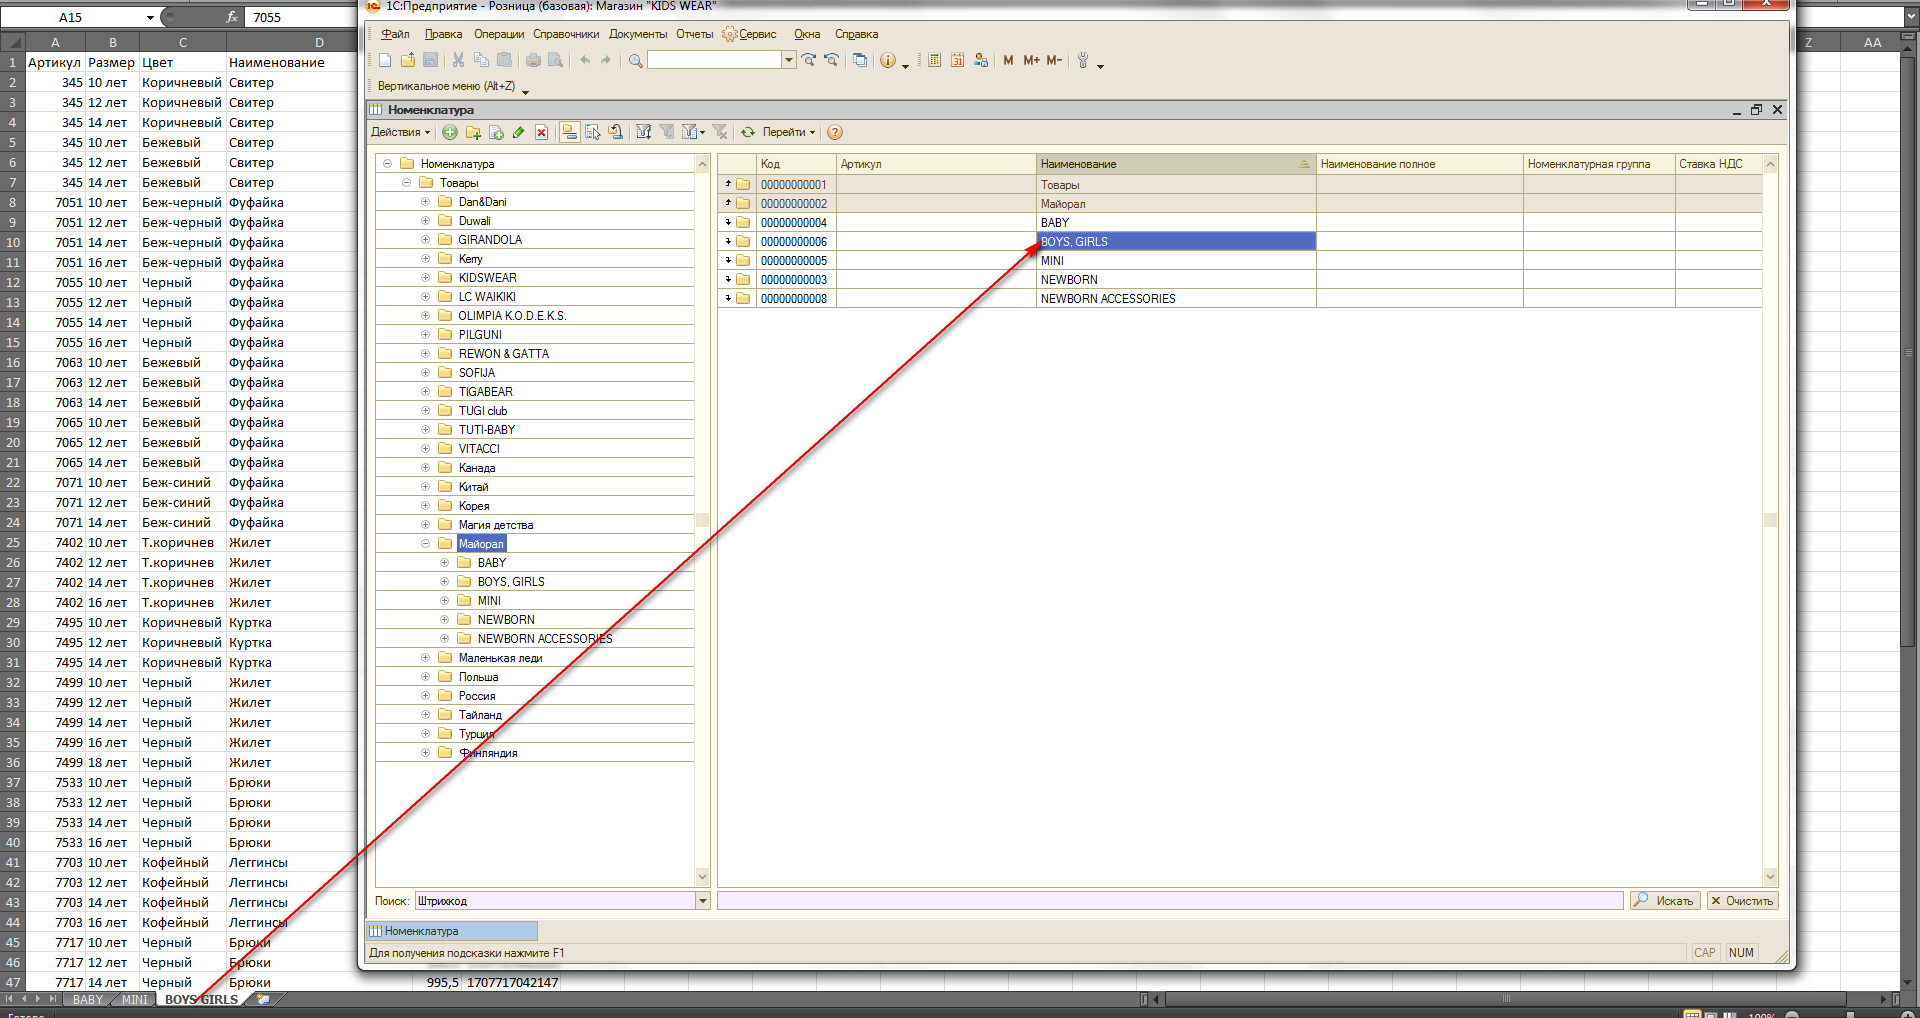
Task: Click the Искать button
Action: [1666, 901]
